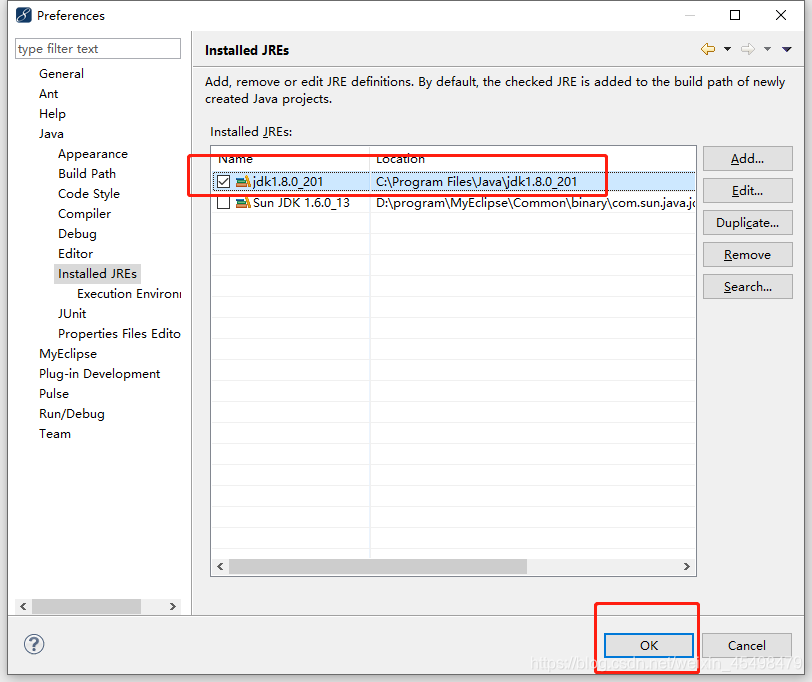Select Team in the tree
Screen dimensions: 812x682
(x=55, y=434)
